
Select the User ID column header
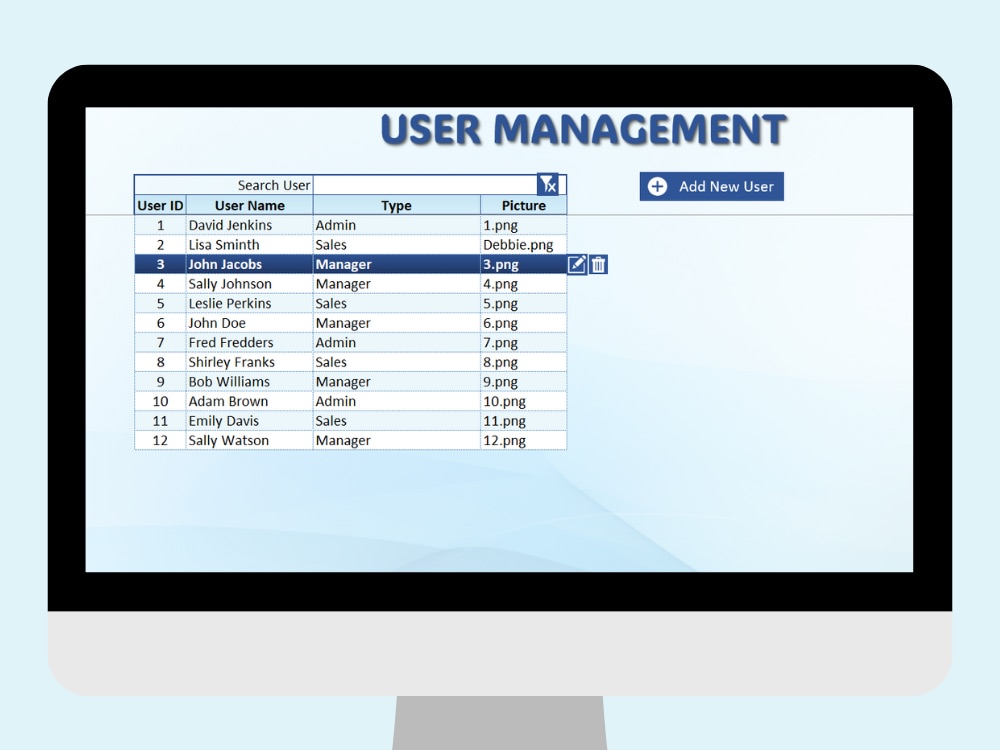pos(160,205)
